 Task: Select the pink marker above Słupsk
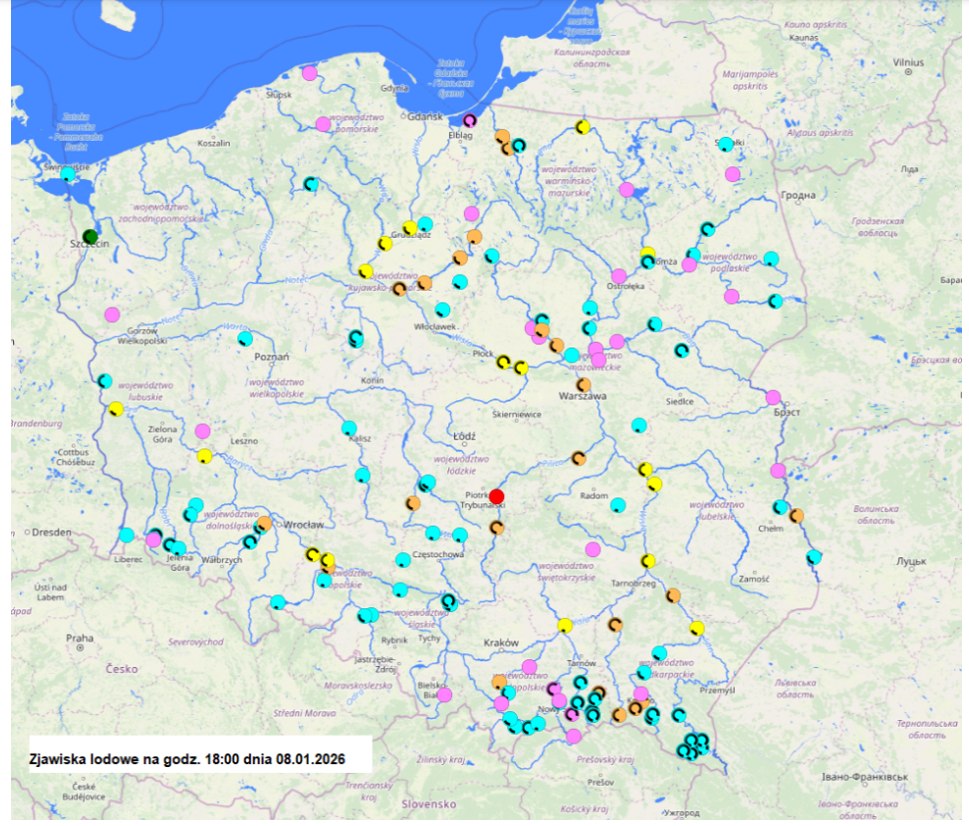click(x=310, y=72)
